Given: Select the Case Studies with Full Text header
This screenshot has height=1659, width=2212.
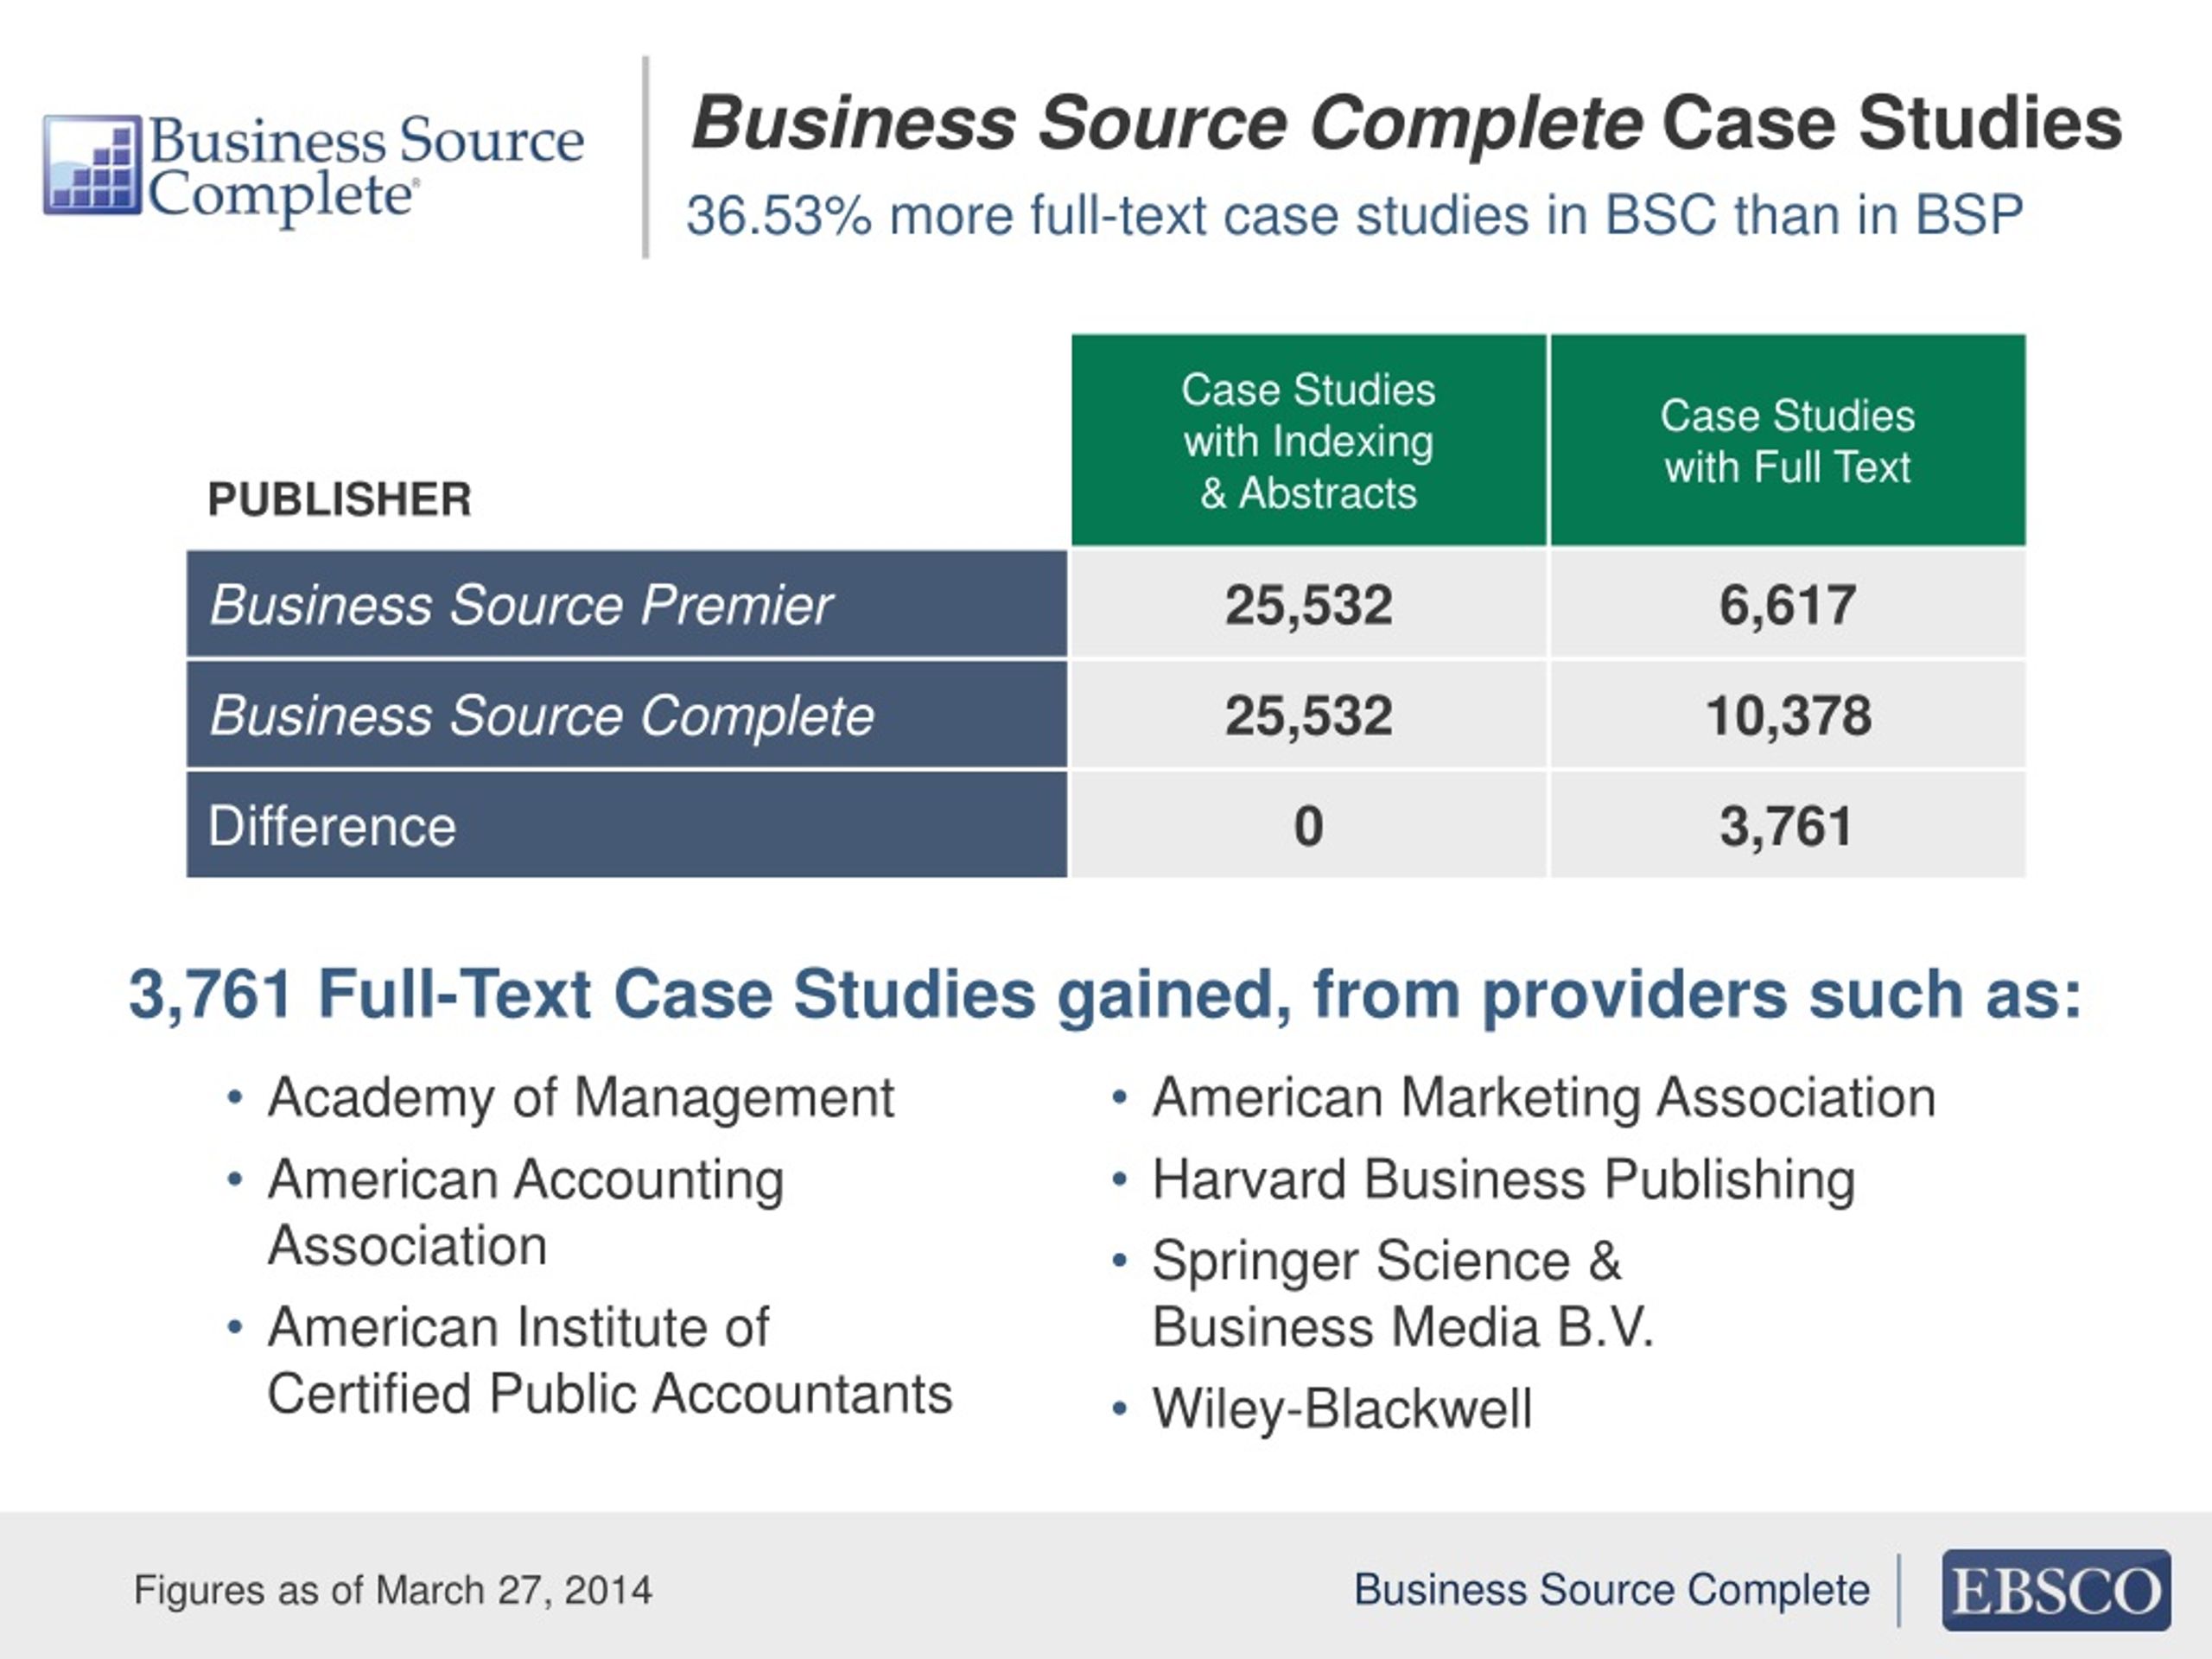Looking at the screenshot, I should pos(1787,441).
